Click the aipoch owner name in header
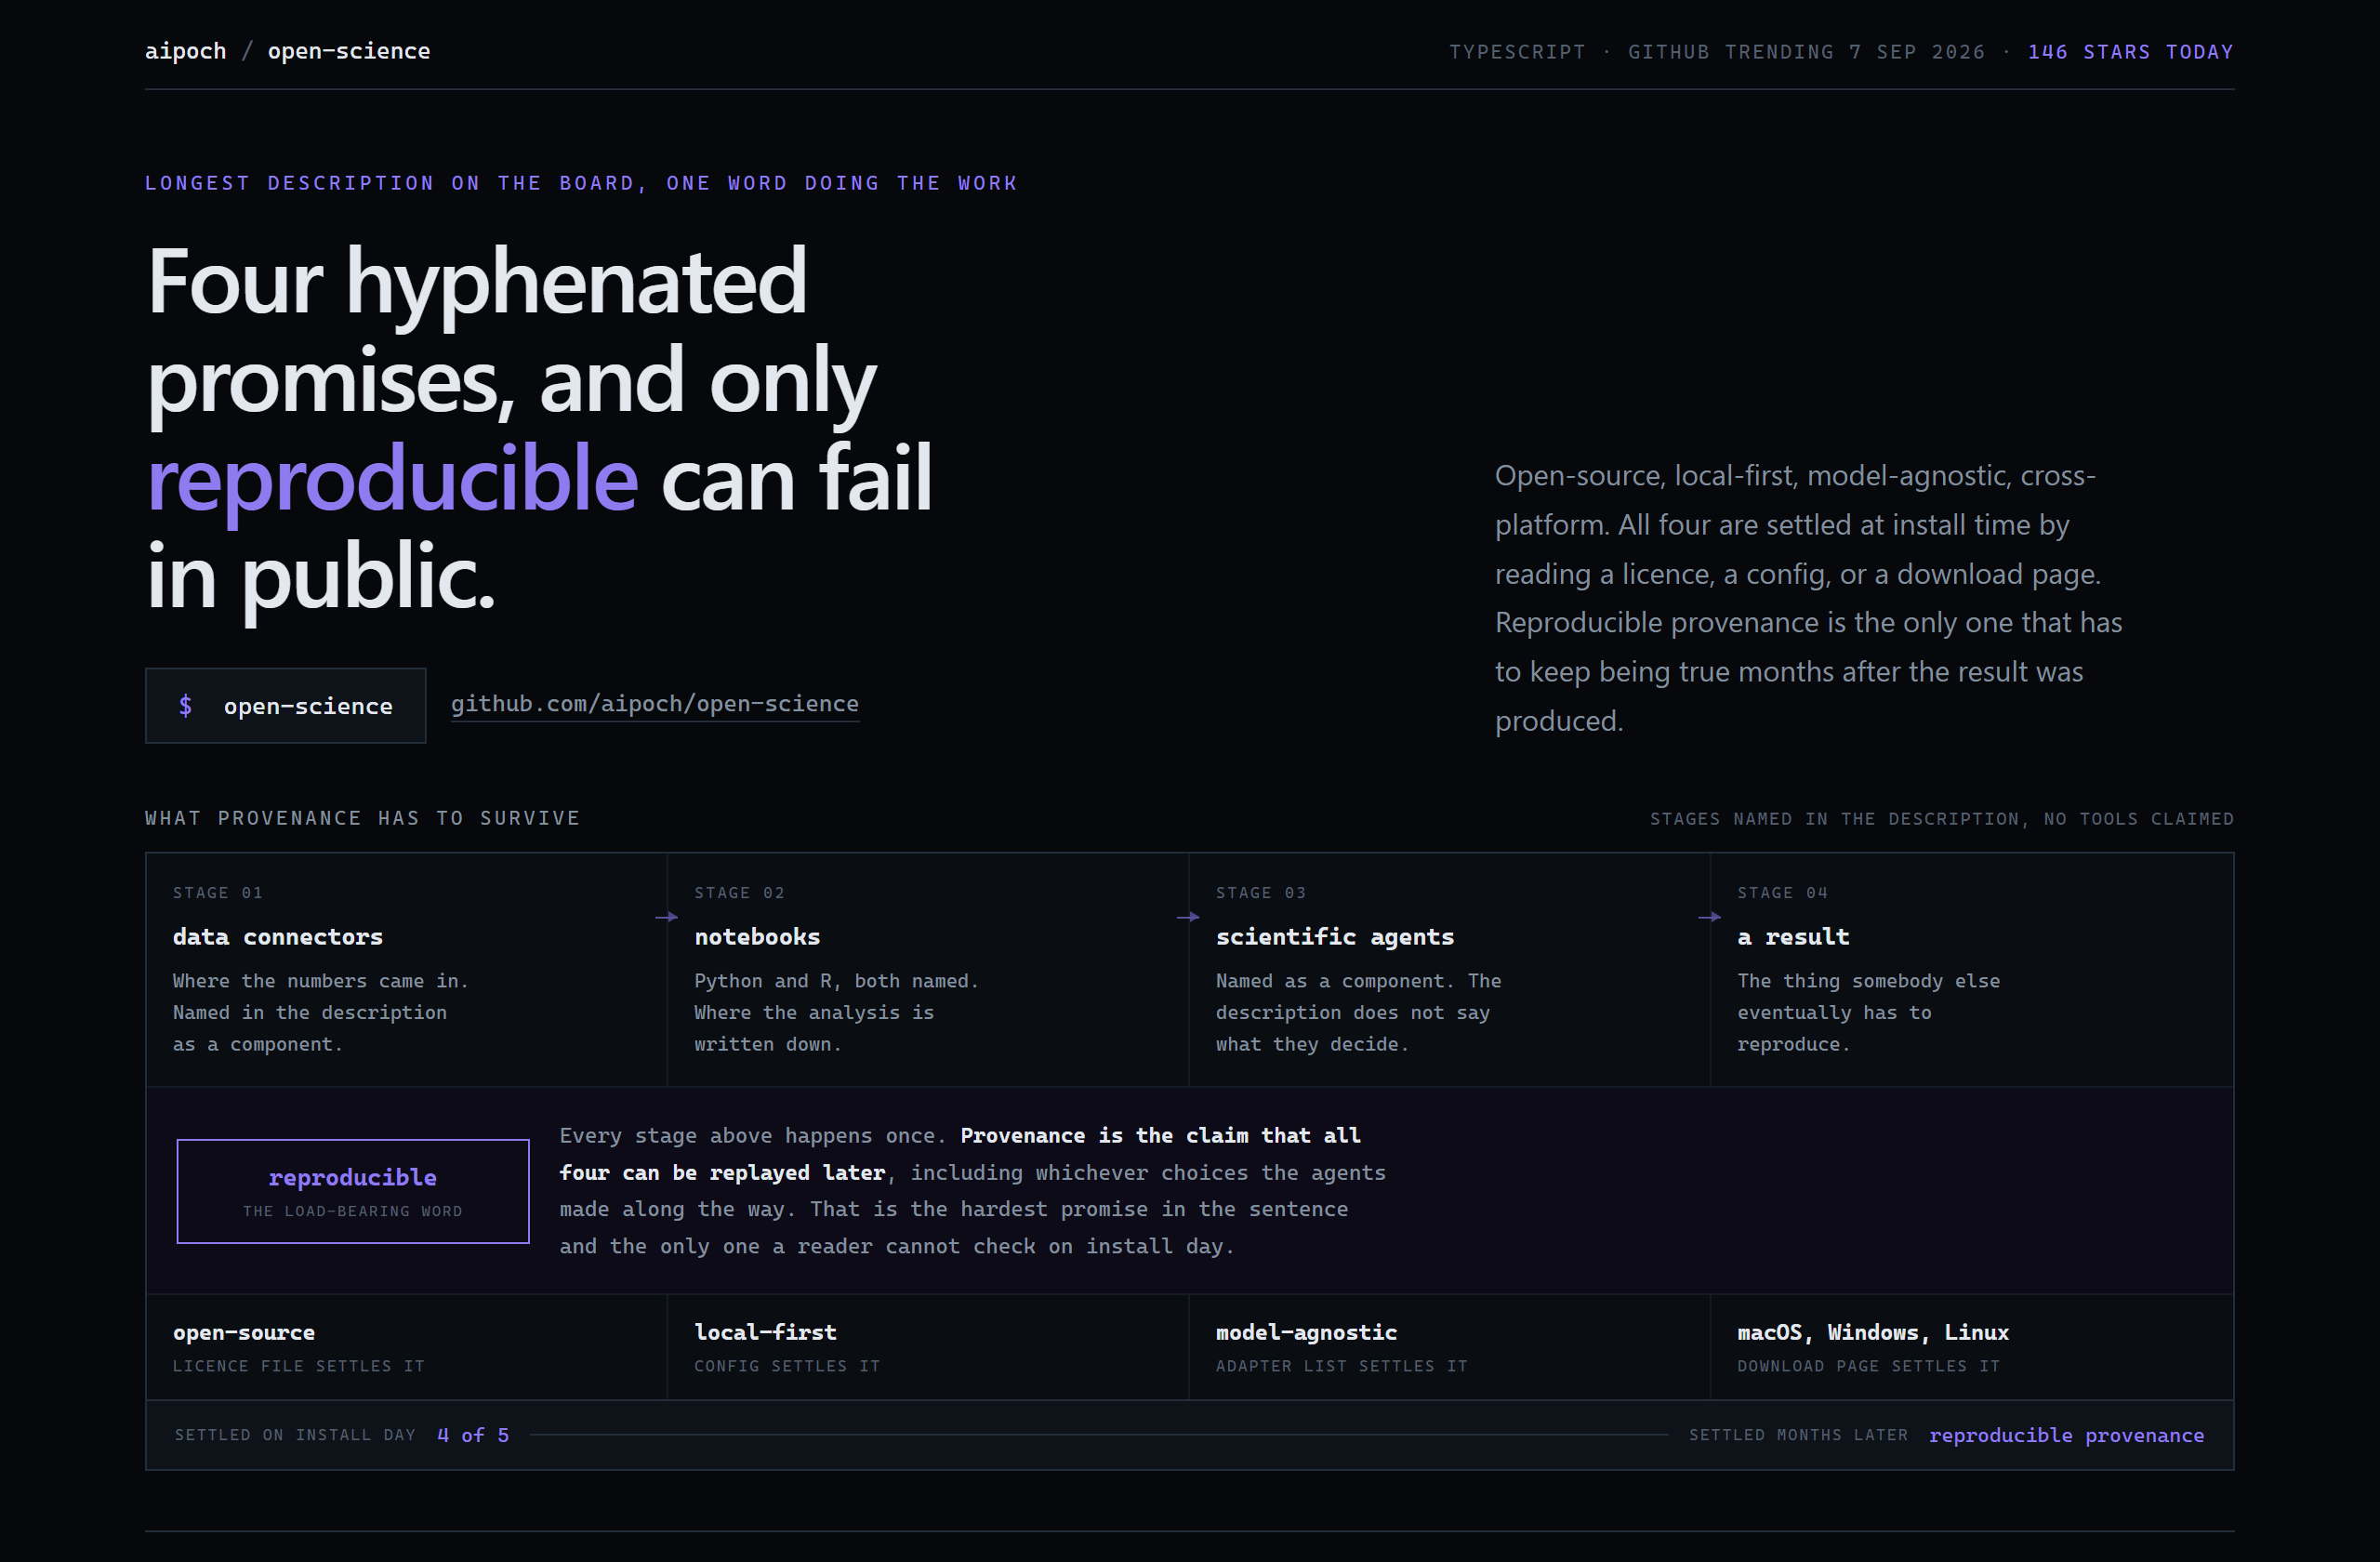Viewport: 2380px width, 1562px height. click(x=186, y=51)
